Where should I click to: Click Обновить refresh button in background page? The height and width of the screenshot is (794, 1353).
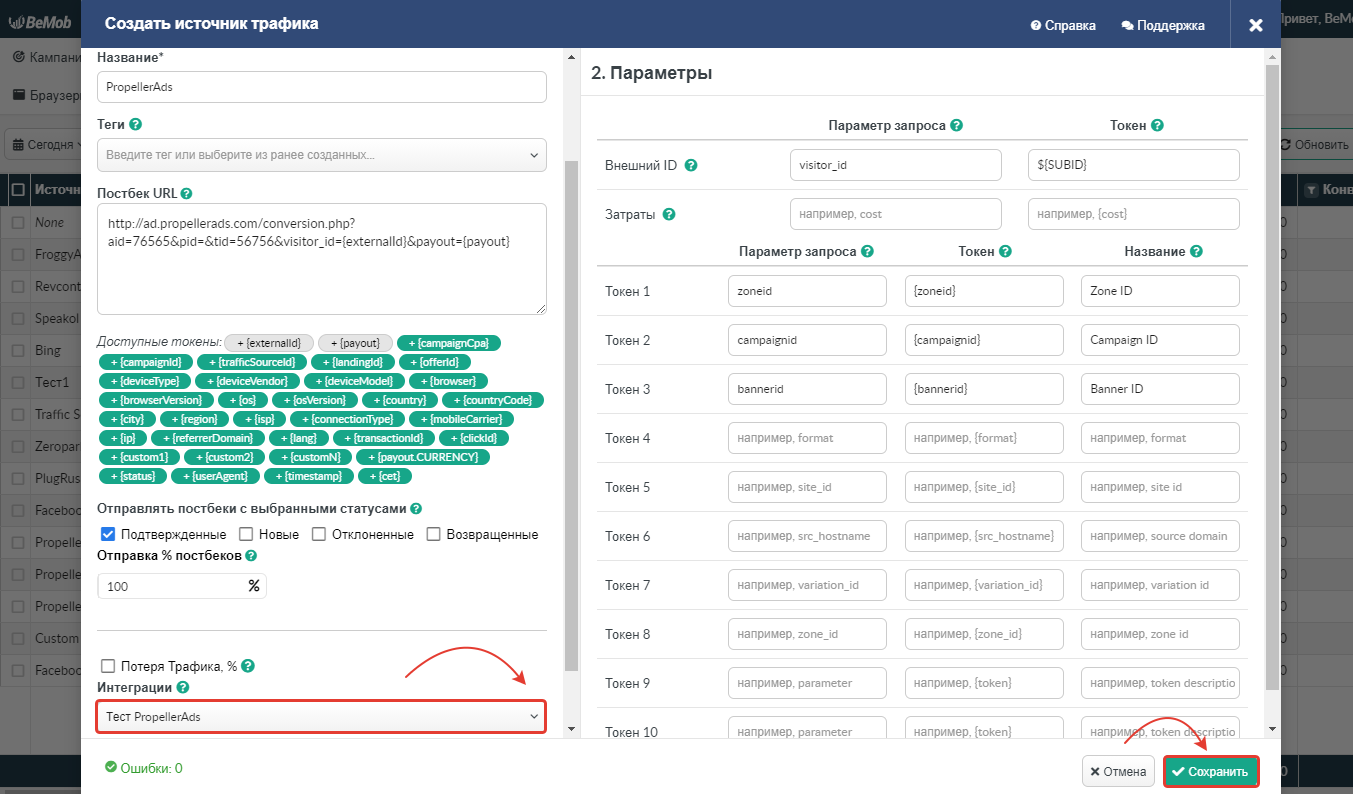click(1315, 144)
